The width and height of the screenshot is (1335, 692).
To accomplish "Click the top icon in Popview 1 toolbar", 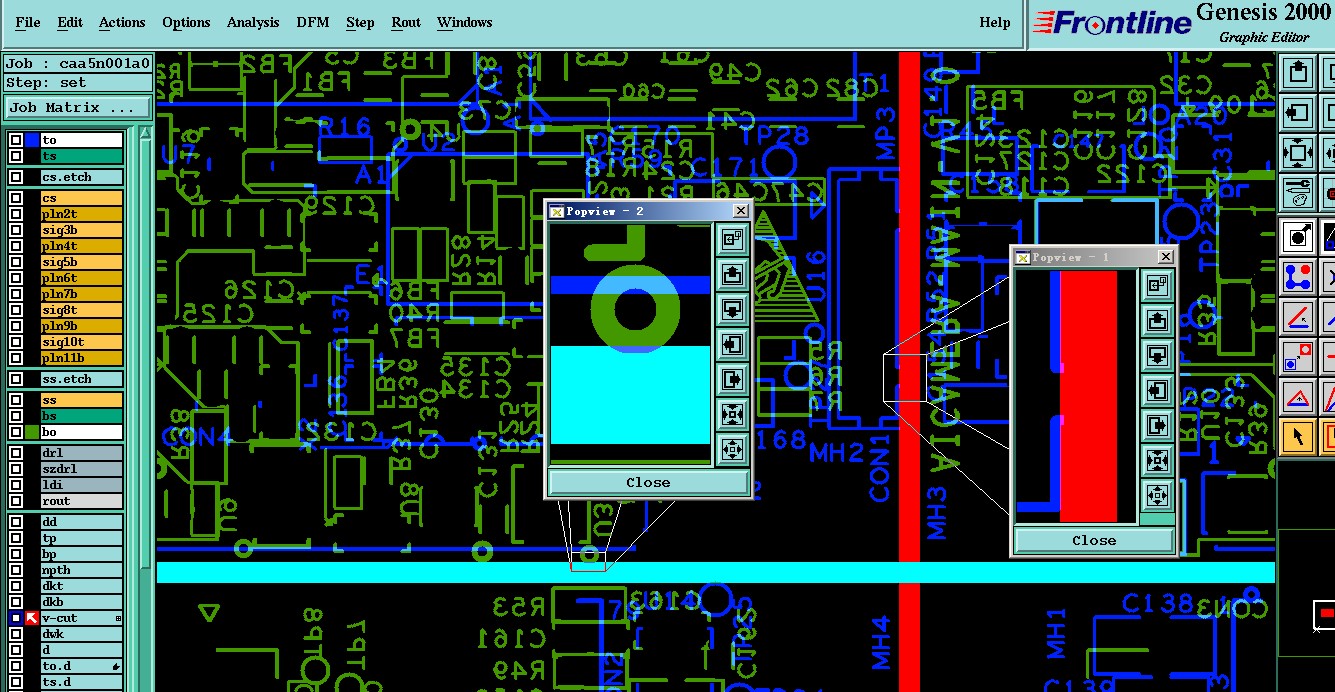I will click(x=1158, y=285).
